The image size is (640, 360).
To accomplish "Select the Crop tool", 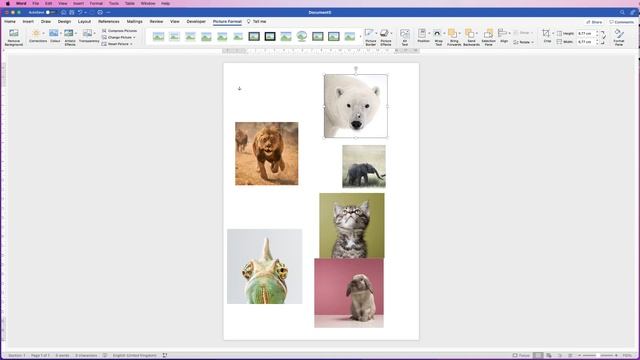I will coord(546,36).
